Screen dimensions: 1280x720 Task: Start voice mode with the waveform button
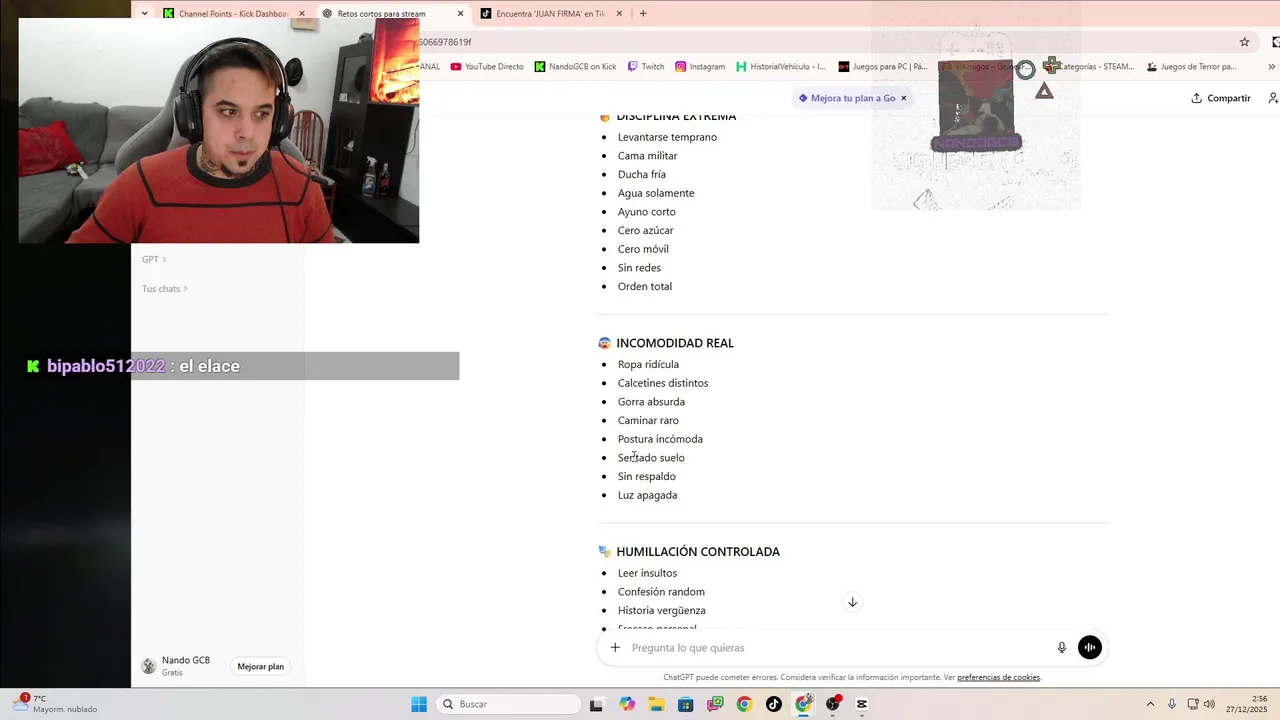click(1090, 648)
